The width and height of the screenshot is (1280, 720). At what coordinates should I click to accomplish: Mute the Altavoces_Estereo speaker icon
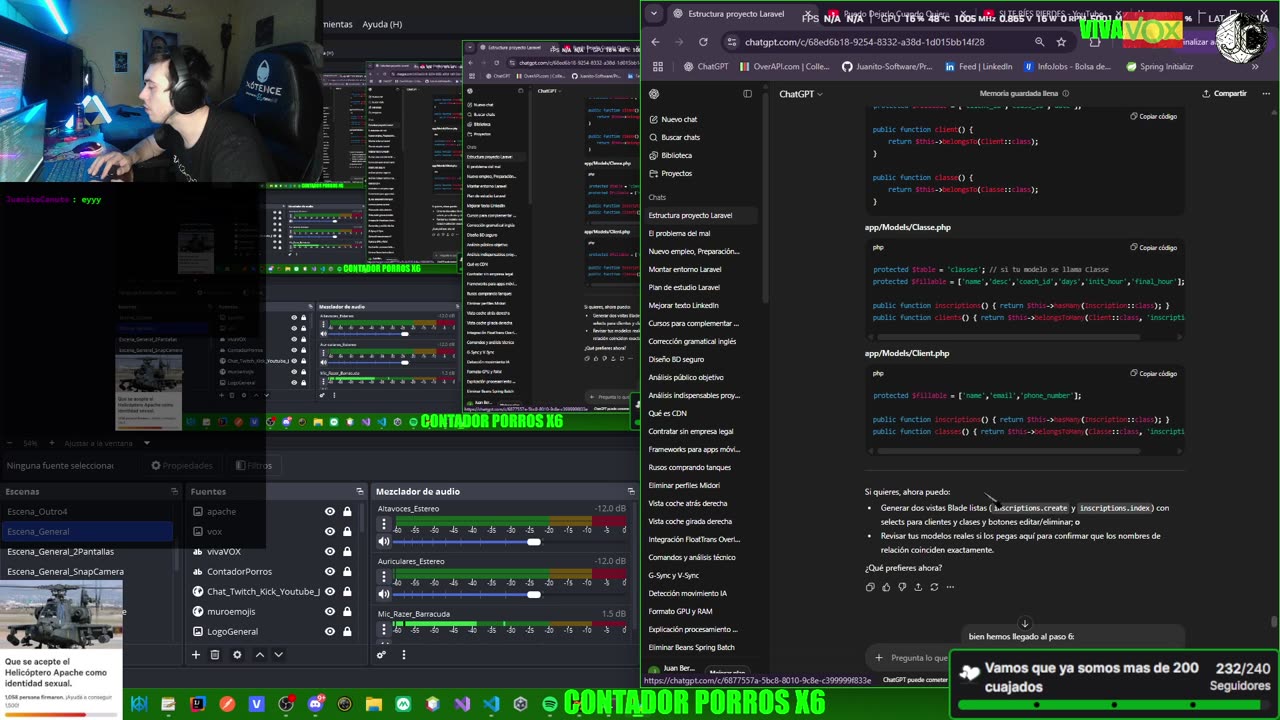click(x=384, y=541)
